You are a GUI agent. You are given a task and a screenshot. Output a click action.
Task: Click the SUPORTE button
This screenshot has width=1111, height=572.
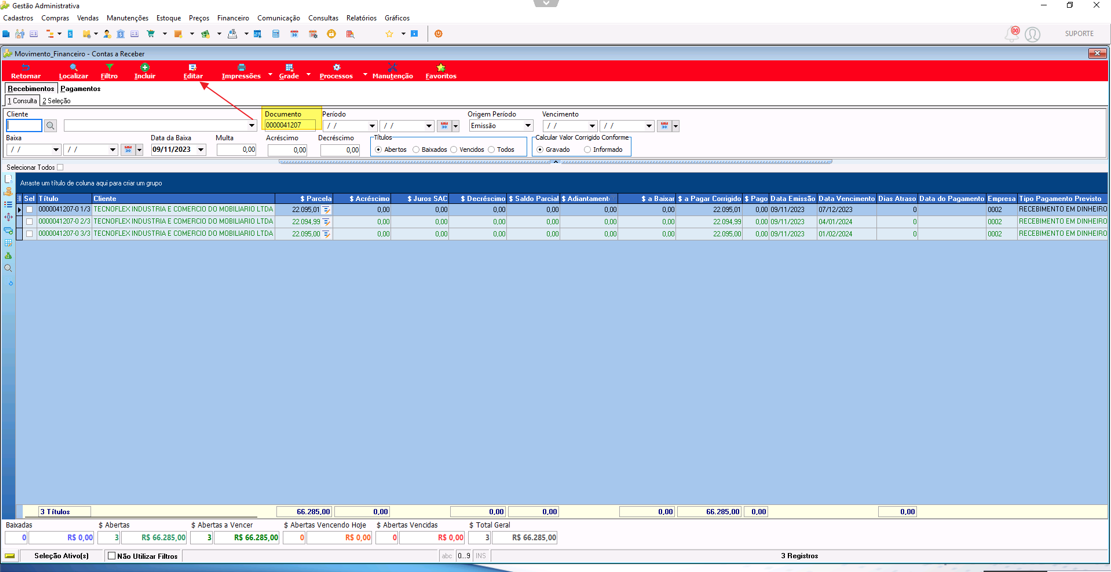pos(1080,33)
